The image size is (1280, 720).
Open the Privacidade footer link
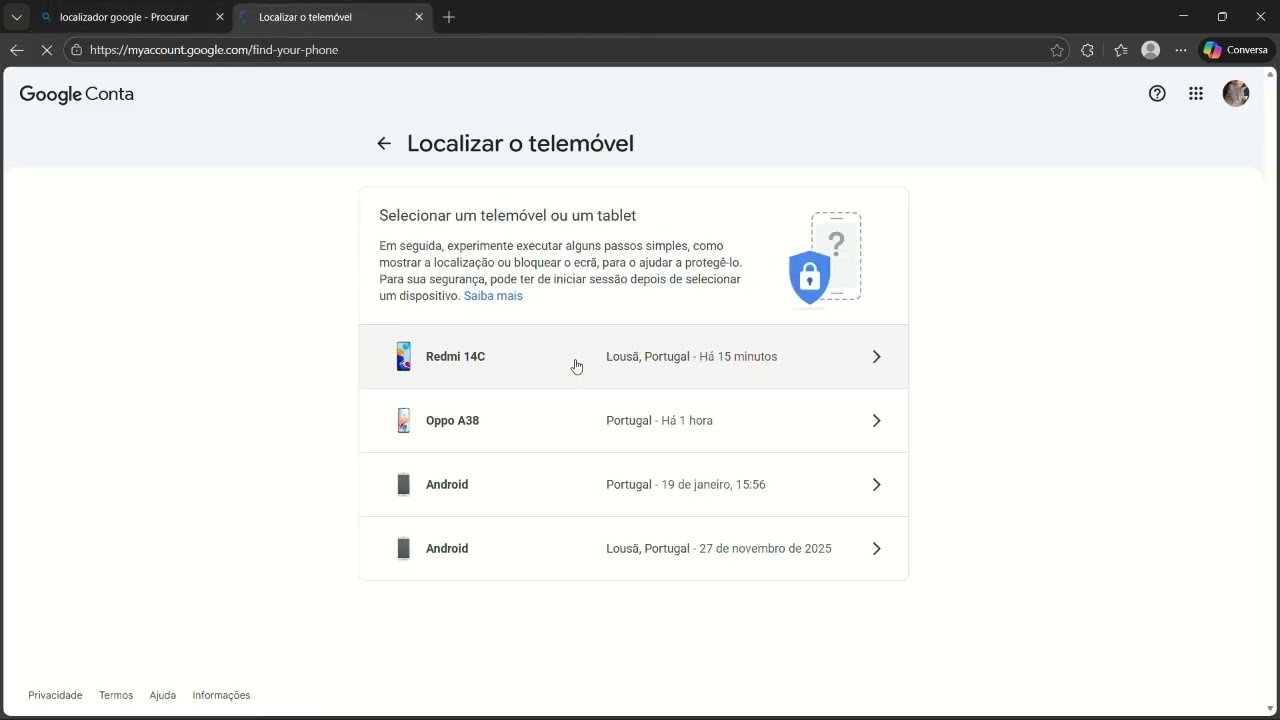coord(55,695)
